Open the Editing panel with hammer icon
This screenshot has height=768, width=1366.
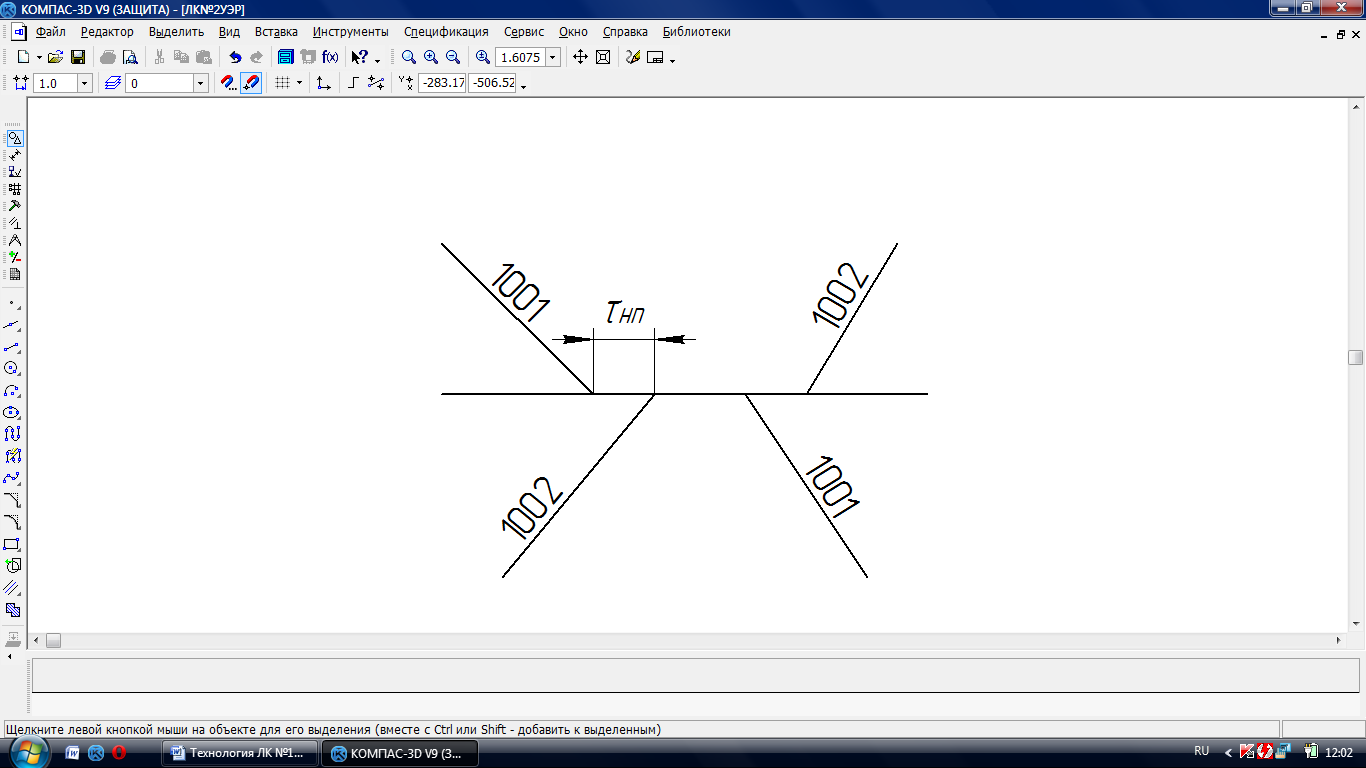coord(14,206)
